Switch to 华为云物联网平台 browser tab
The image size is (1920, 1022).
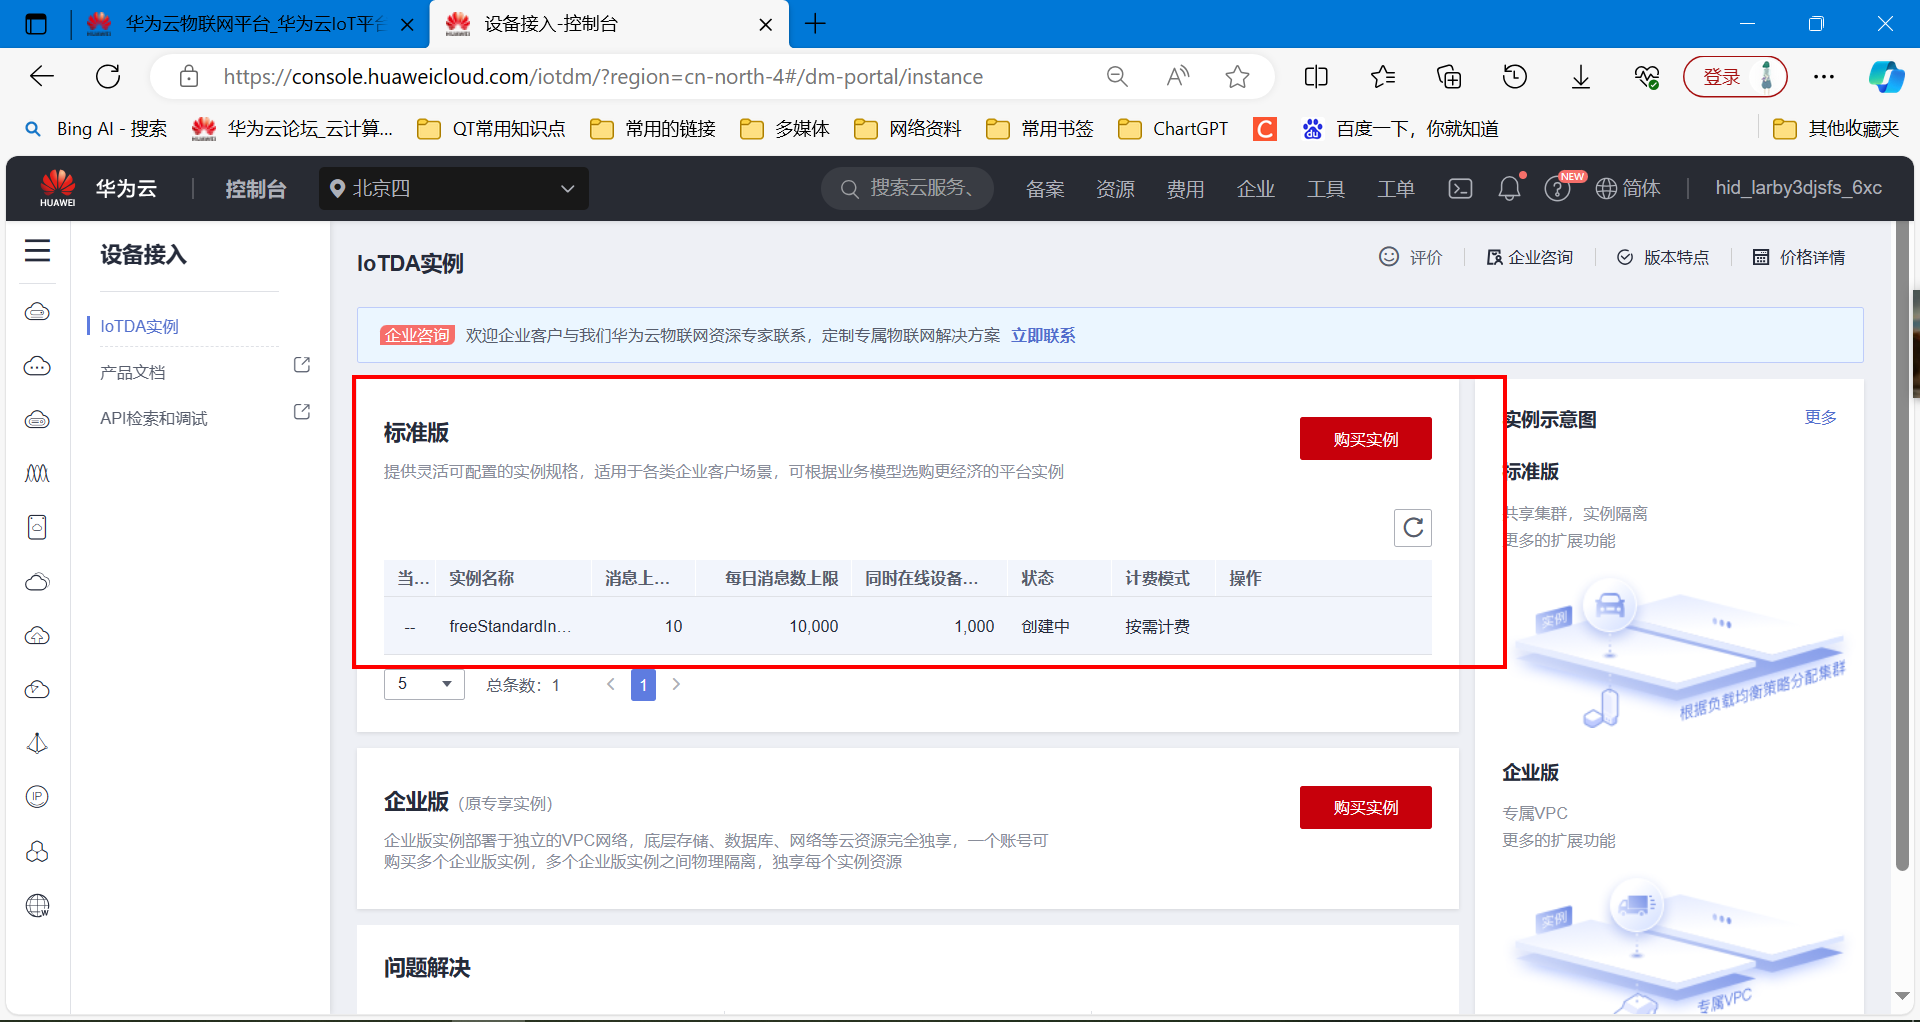[250, 24]
